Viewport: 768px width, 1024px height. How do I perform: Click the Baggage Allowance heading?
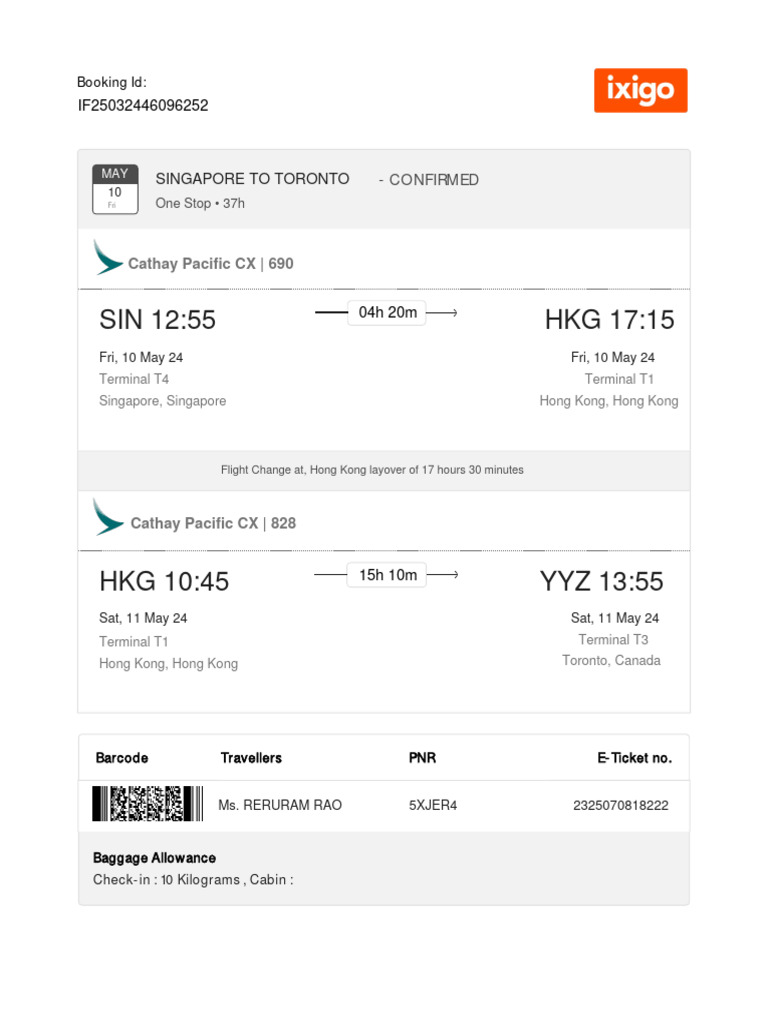(x=154, y=858)
